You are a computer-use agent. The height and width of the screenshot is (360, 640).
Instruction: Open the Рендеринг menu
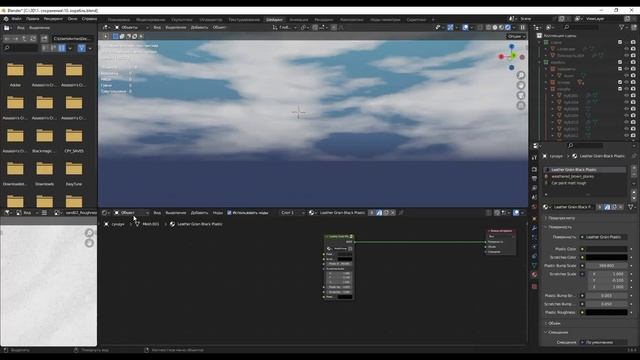point(53,19)
